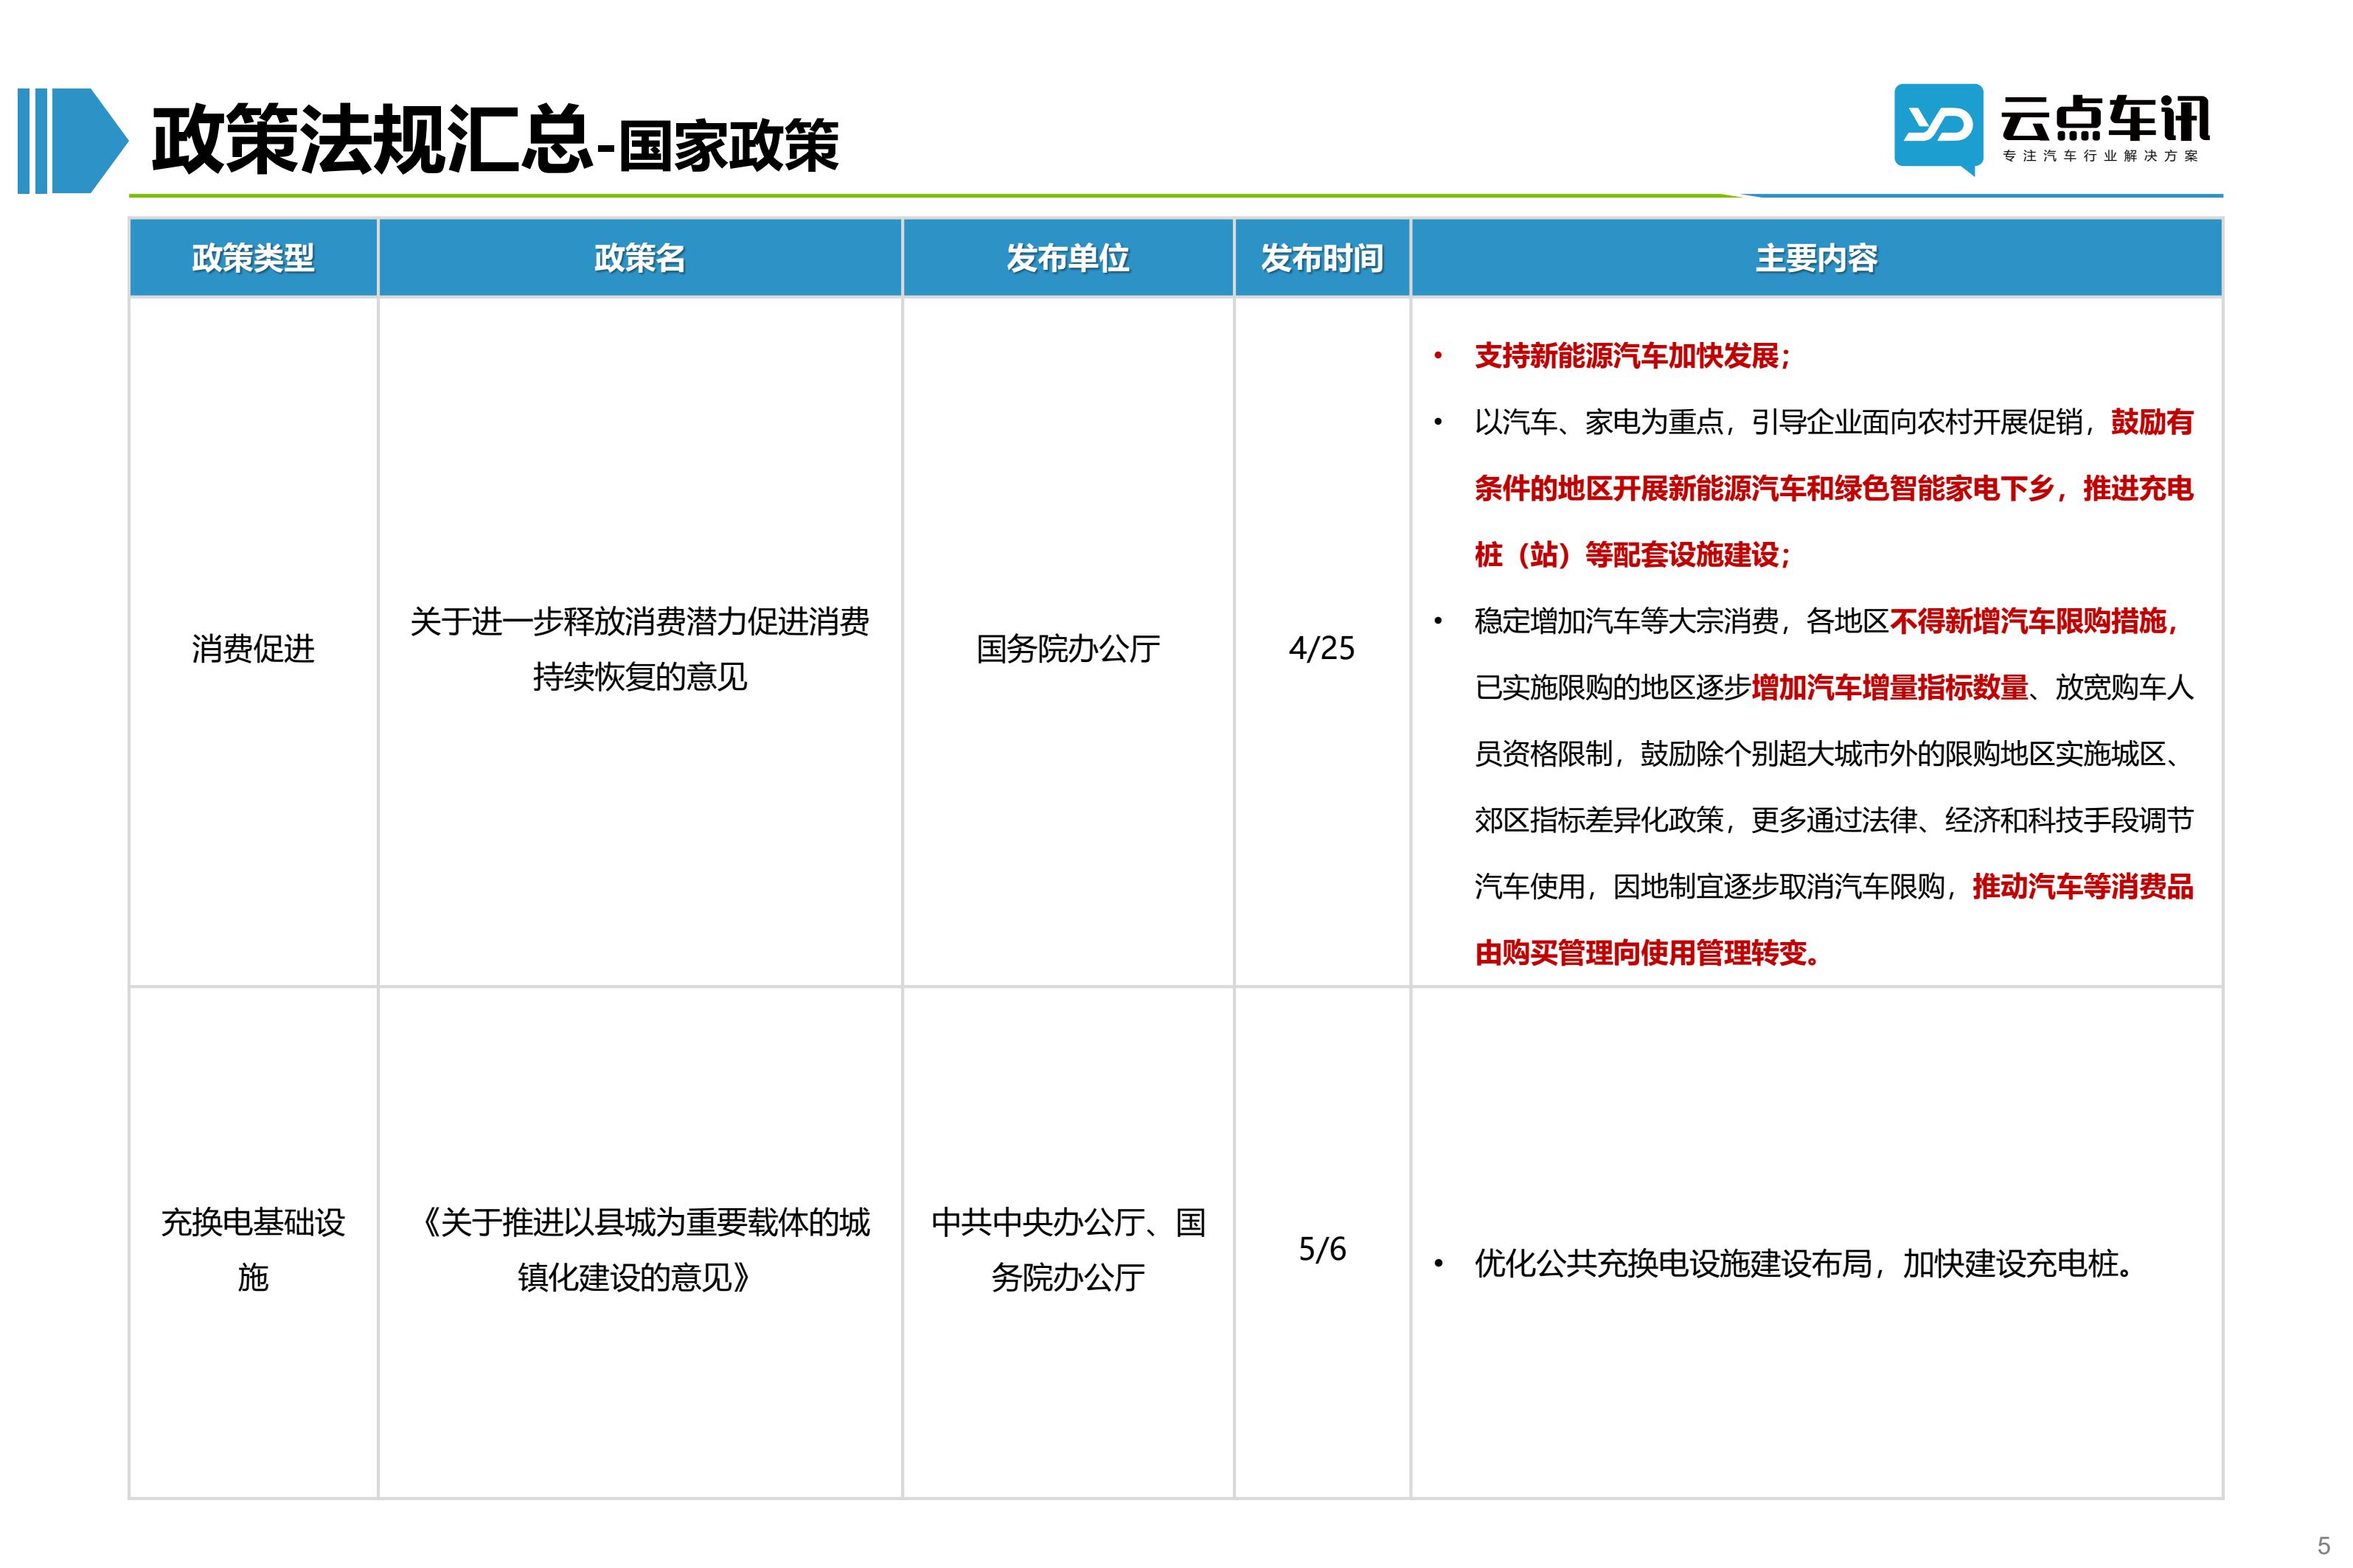This screenshot has width=2353, height=1568.
Task: Click the 政策类型 column header
Action: pyautogui.click(x=253, y=258)
